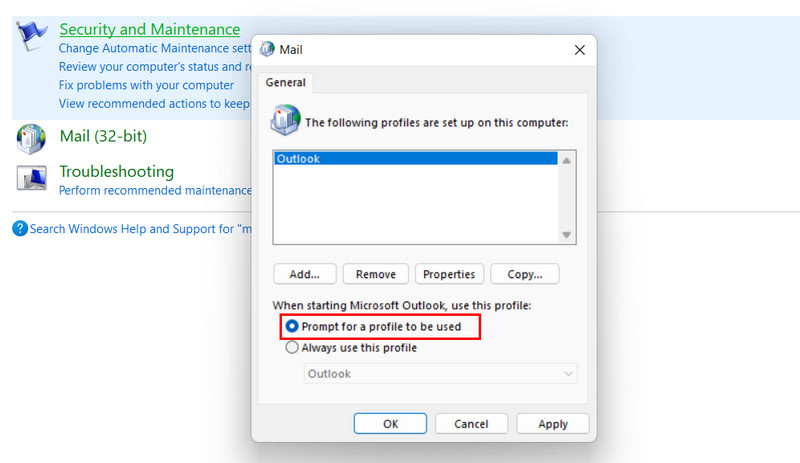Open the disabled Outlook profile dropdown
This screenshot has width=800, height=463.
[440, 374]
